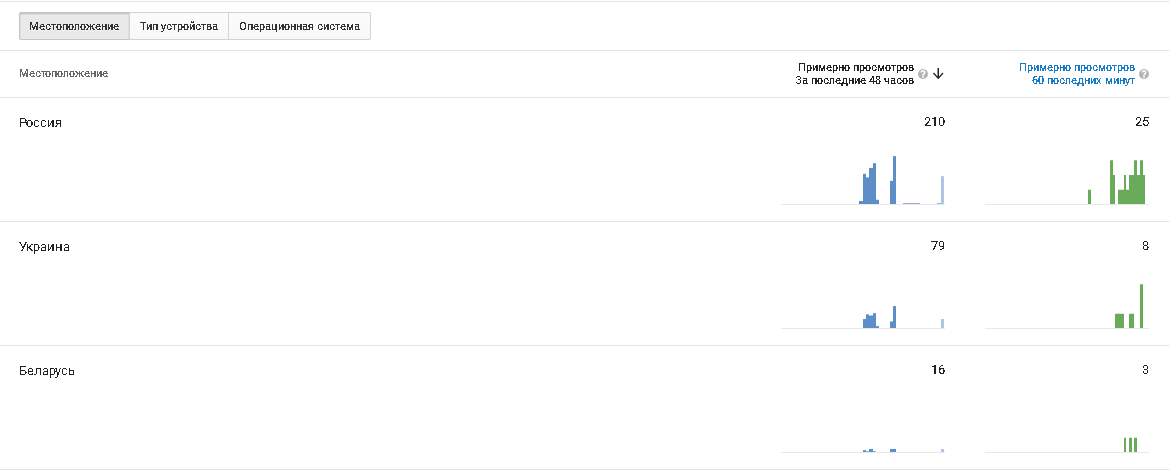Click the Местоположение column header
The image size is (1169, 470).
(64, 74)
